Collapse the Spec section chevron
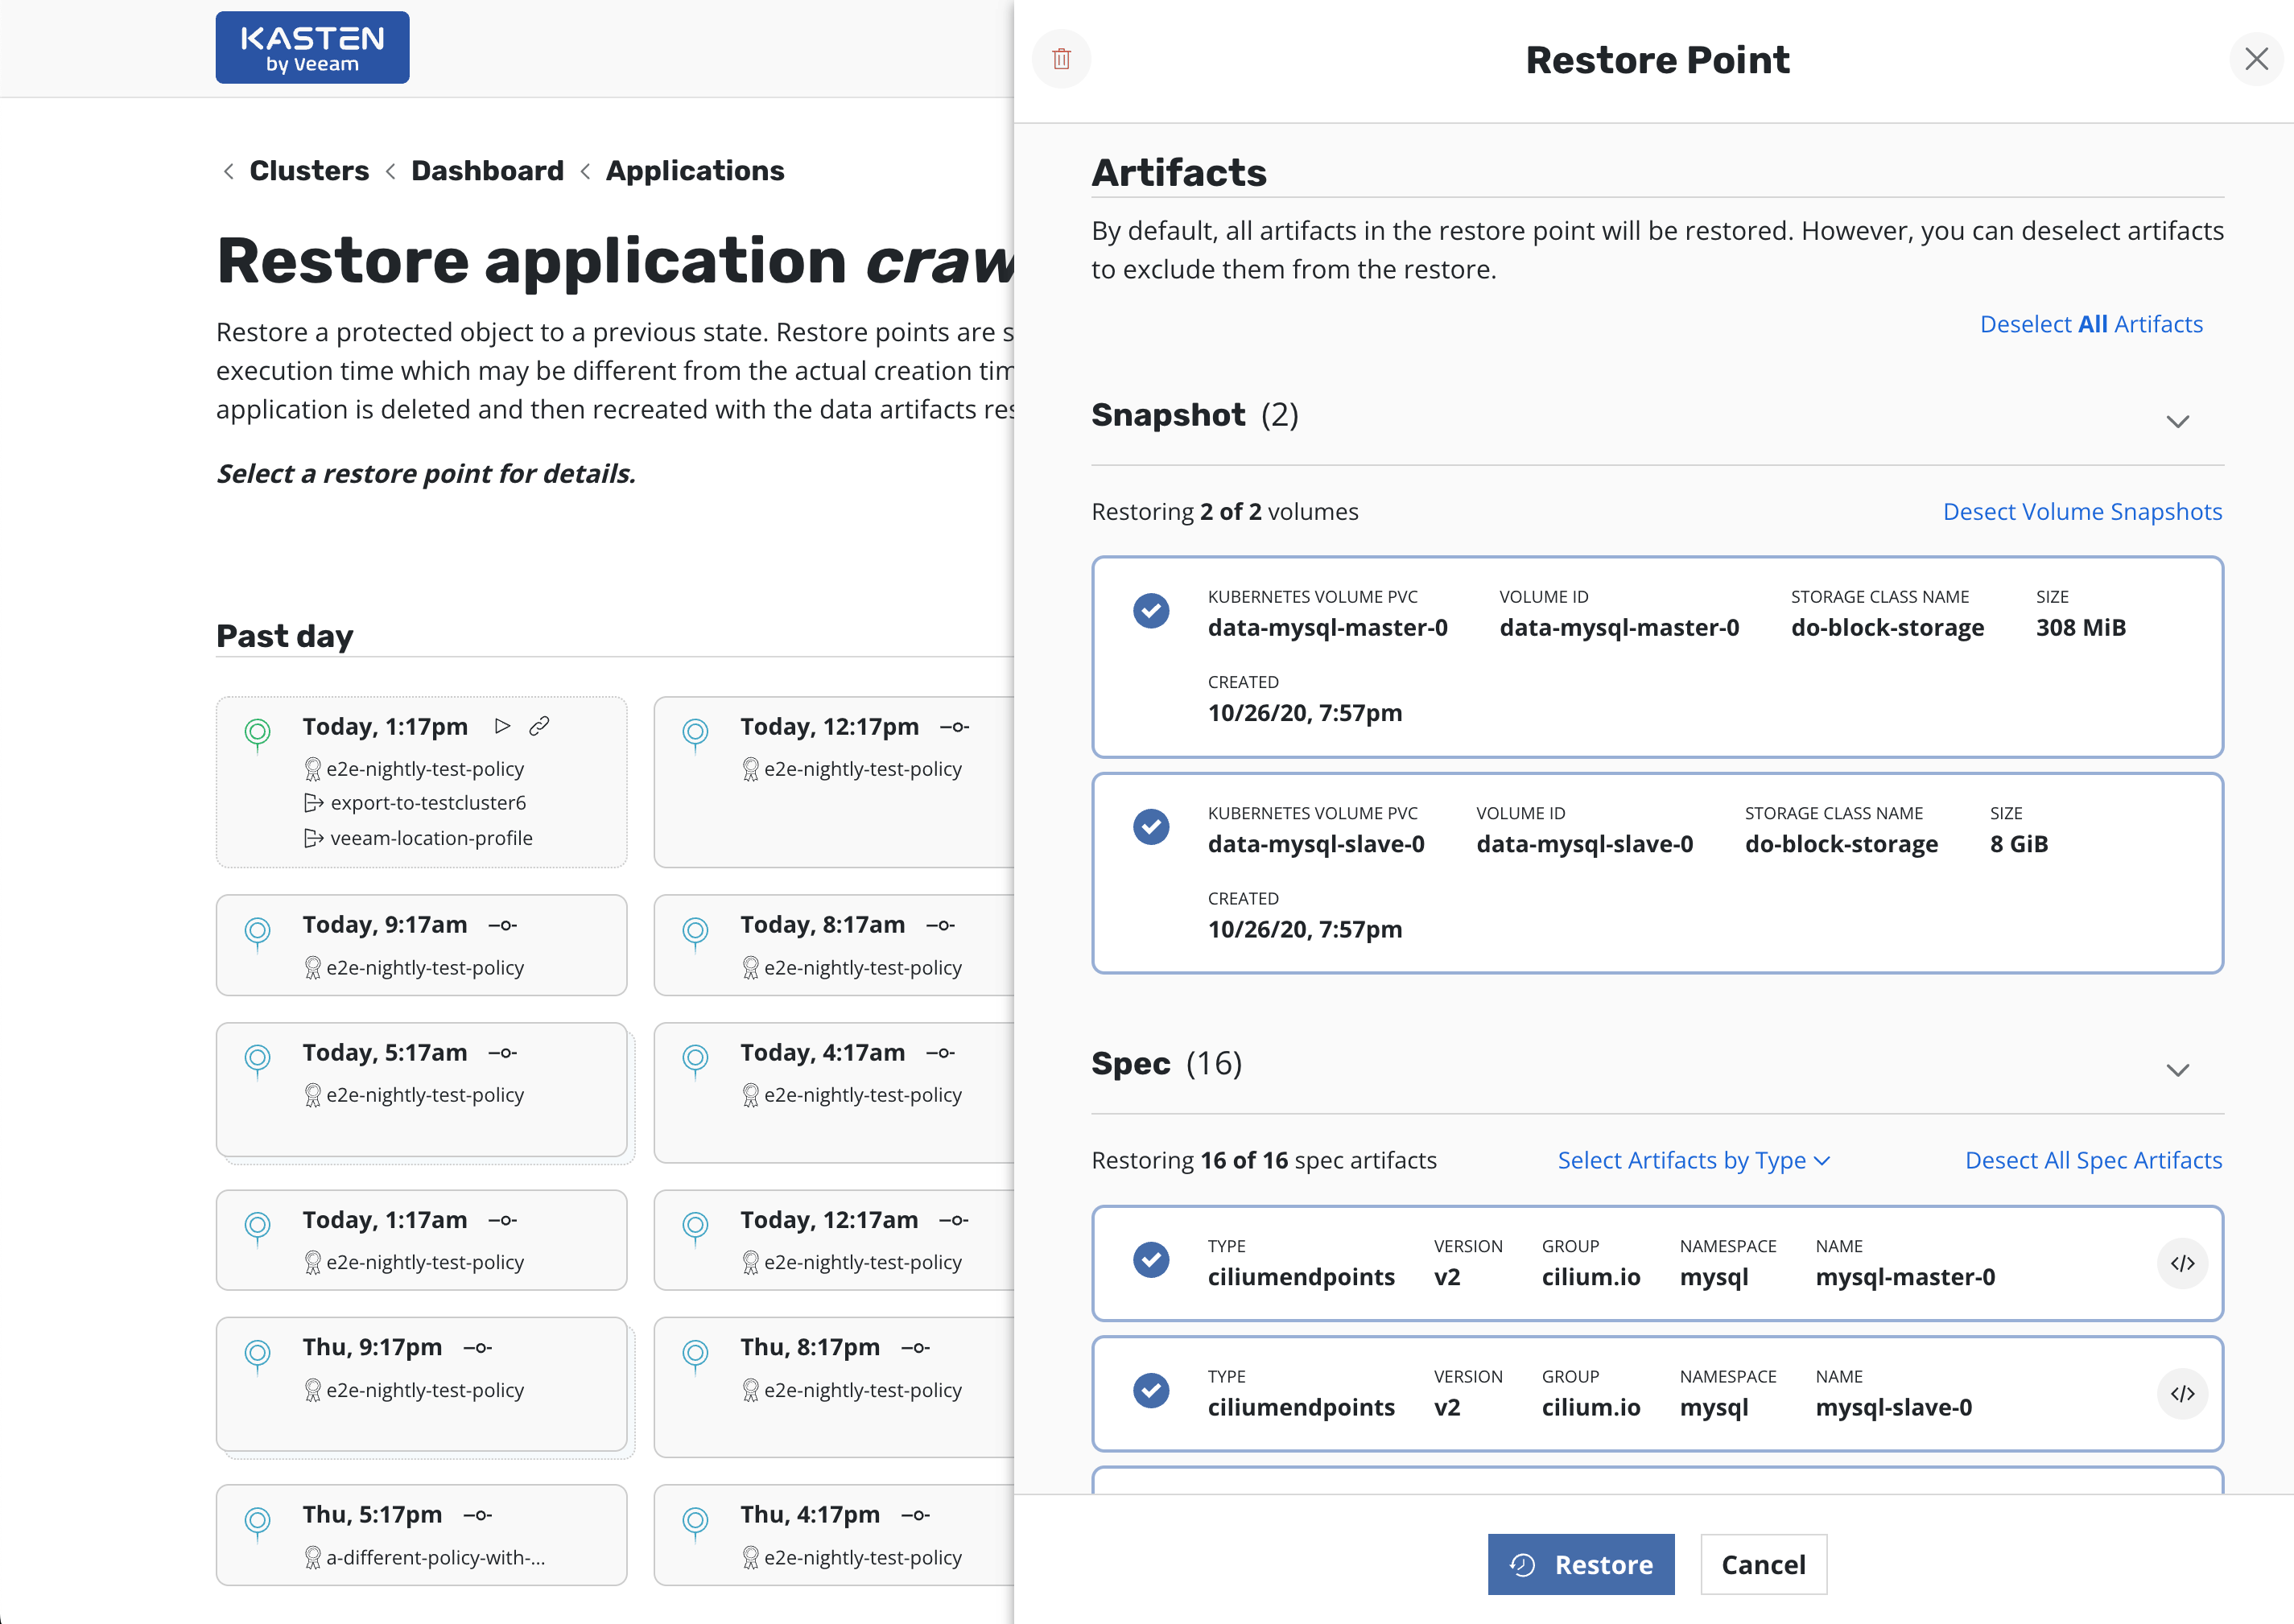 [x=2177, y=1070]
